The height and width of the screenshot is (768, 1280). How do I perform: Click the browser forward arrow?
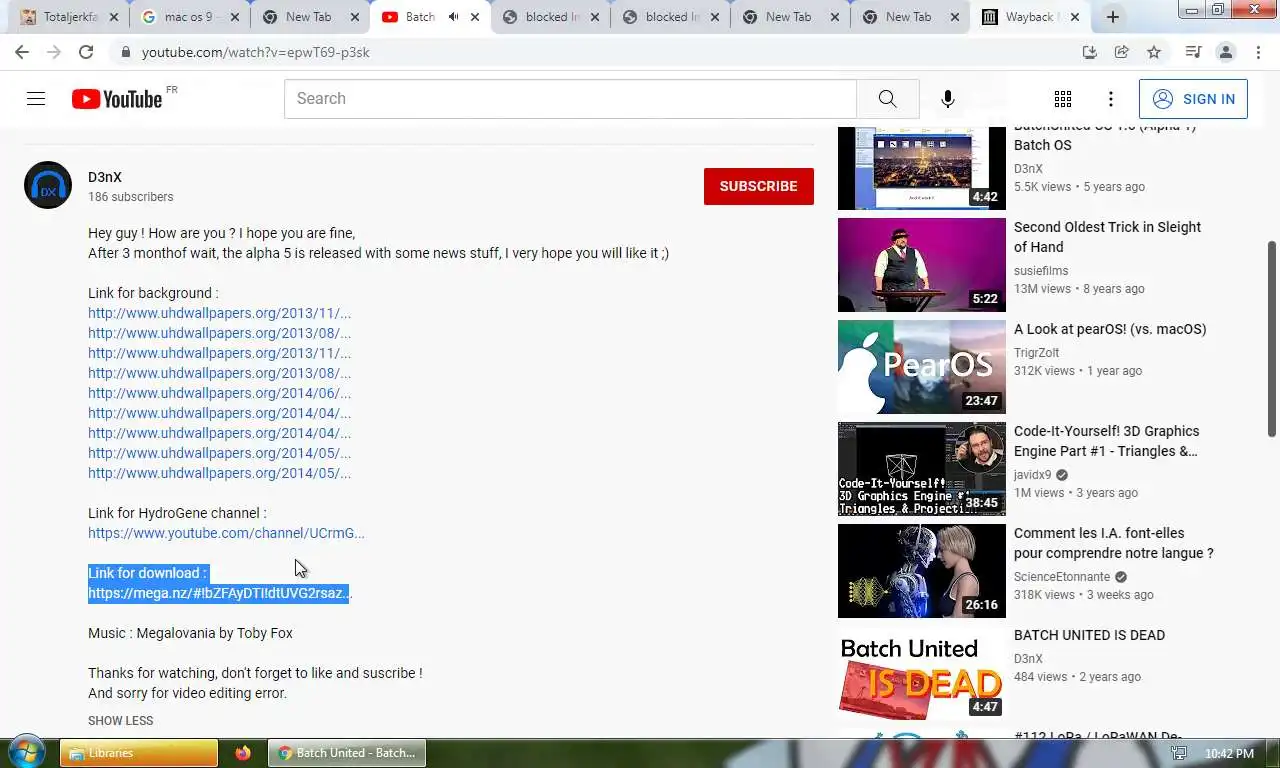click(x=54, y=52)
